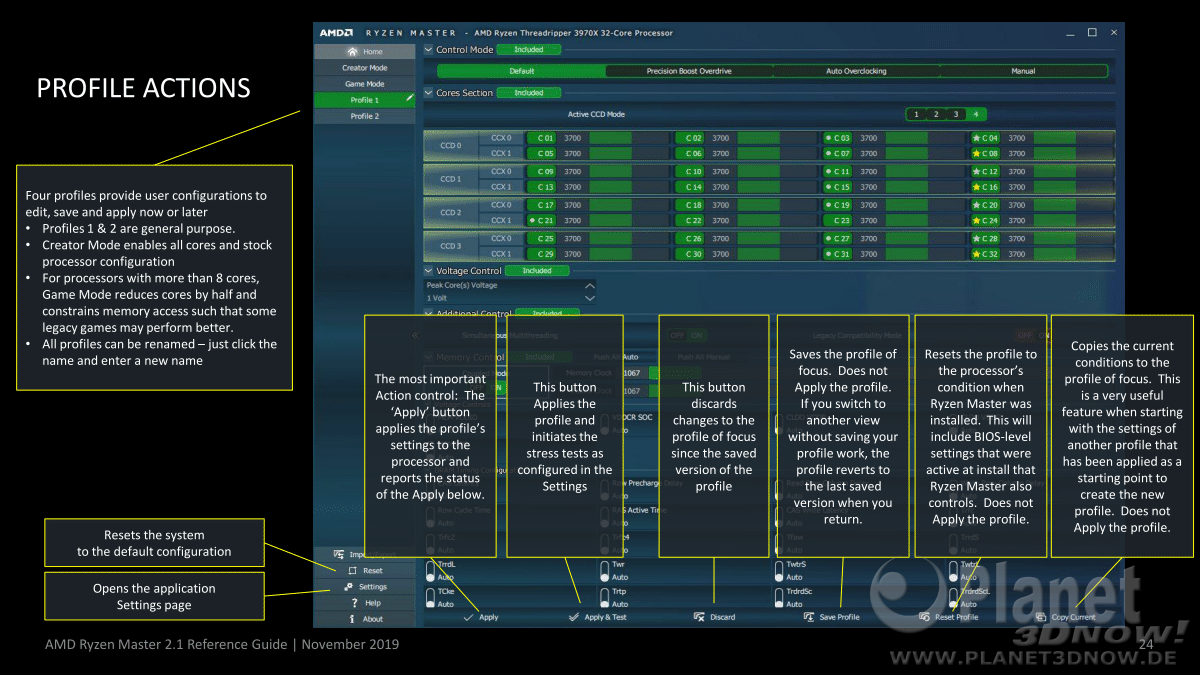Click the CCD 0 group label
The image size is (1200, 675).
(x=451, y=146)
